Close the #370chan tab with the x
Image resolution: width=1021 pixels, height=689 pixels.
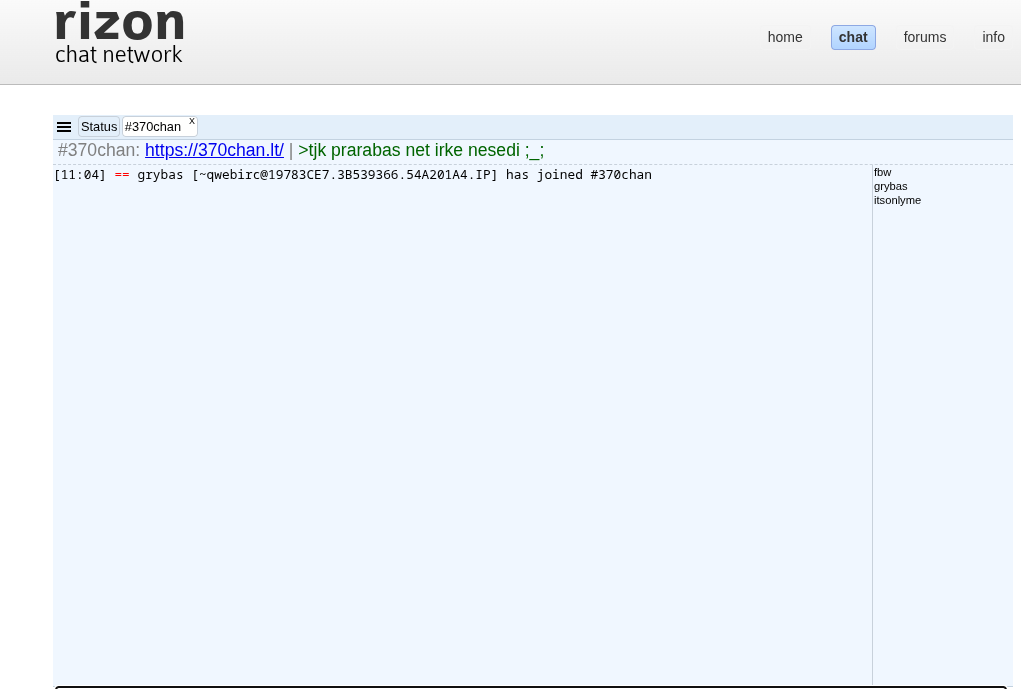[x=192, y=121]
